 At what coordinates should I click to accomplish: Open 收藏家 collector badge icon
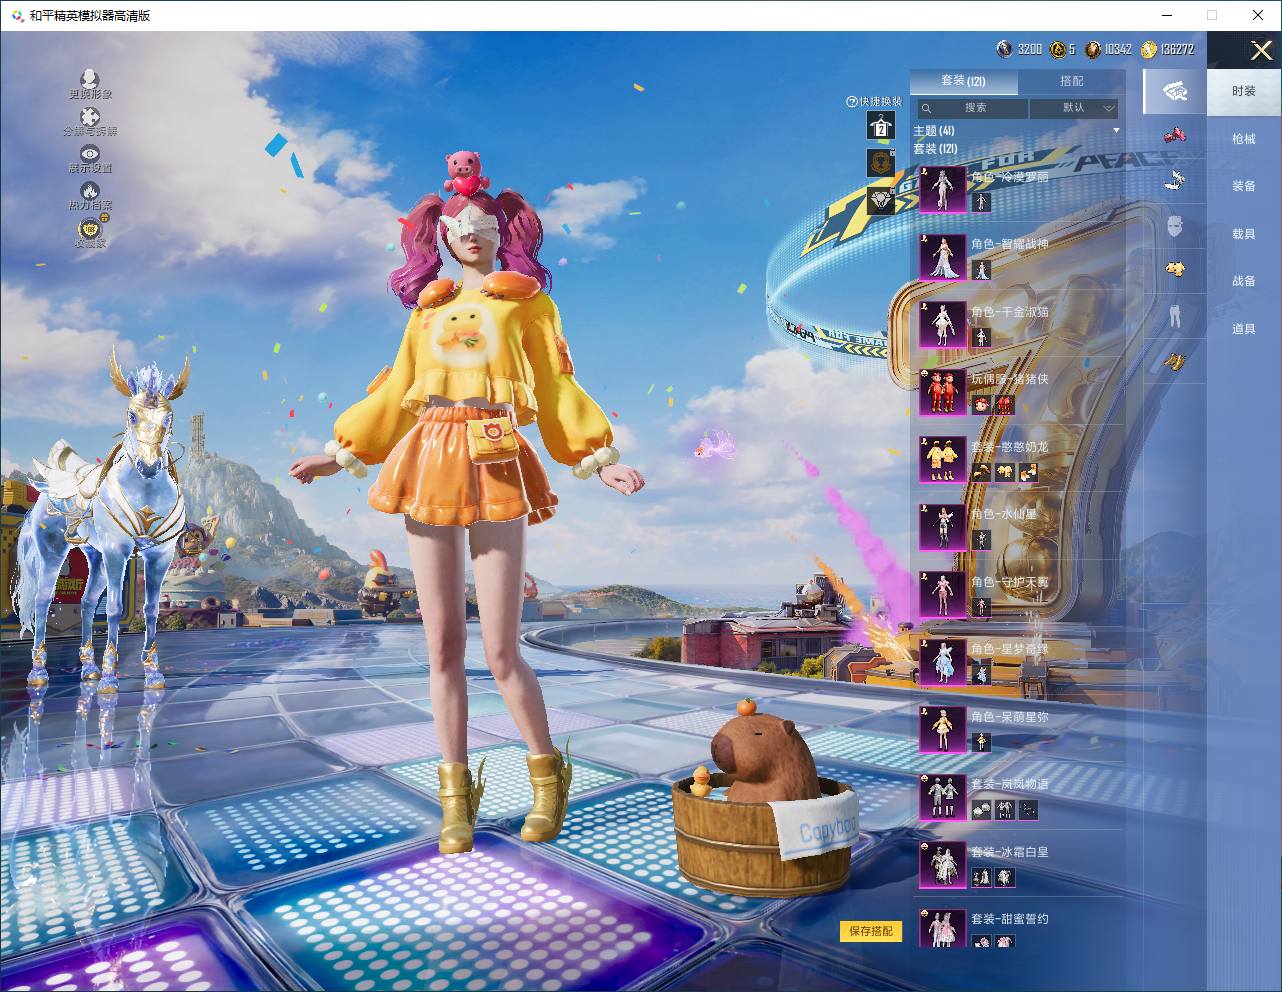click(x=90, y=228)
